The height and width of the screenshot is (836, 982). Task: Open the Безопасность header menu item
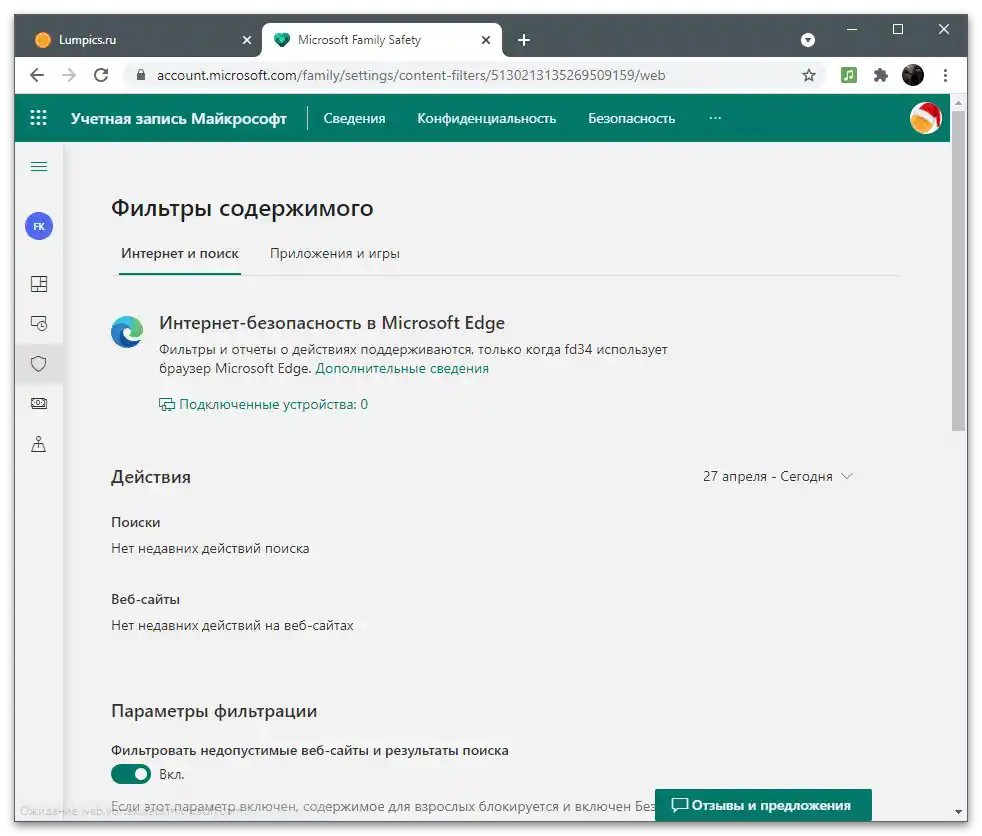631,118
